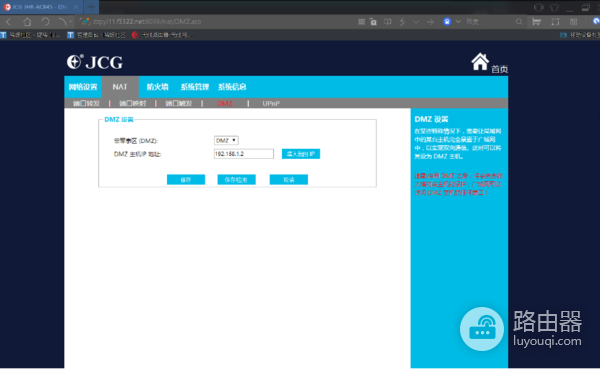The width and height of the screenshot is (600, 369).
Task: Click the lock icon in the address bar
Action: click(373, 22)
